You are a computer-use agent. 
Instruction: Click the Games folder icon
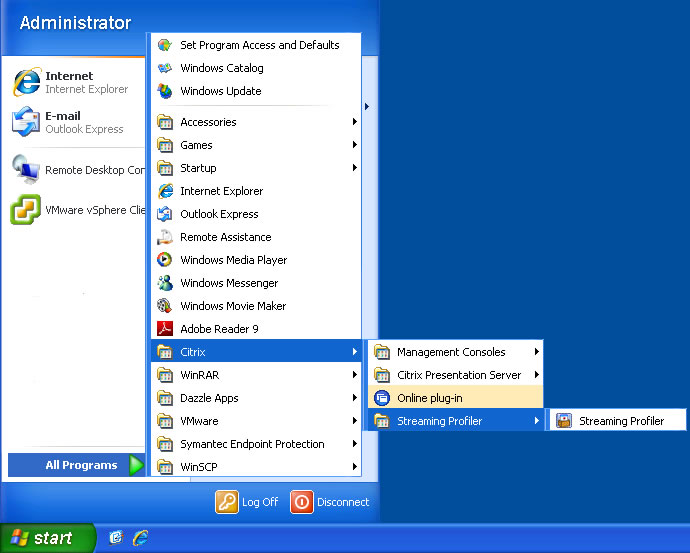[165, 145]
